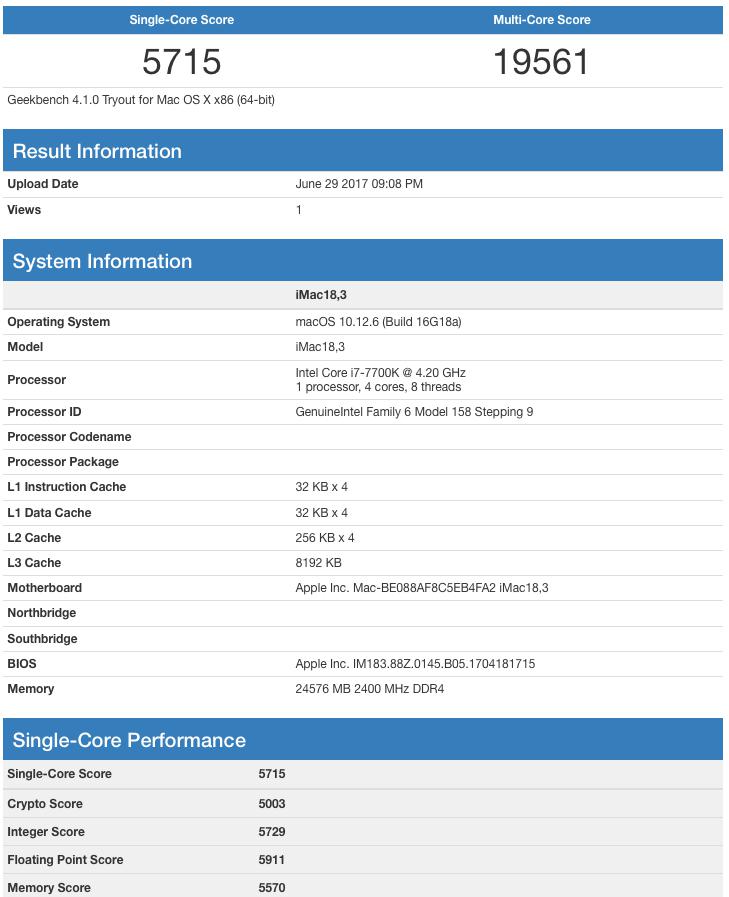Click the Geekbench 4.1.0 Tryout version text

[141, 100]
